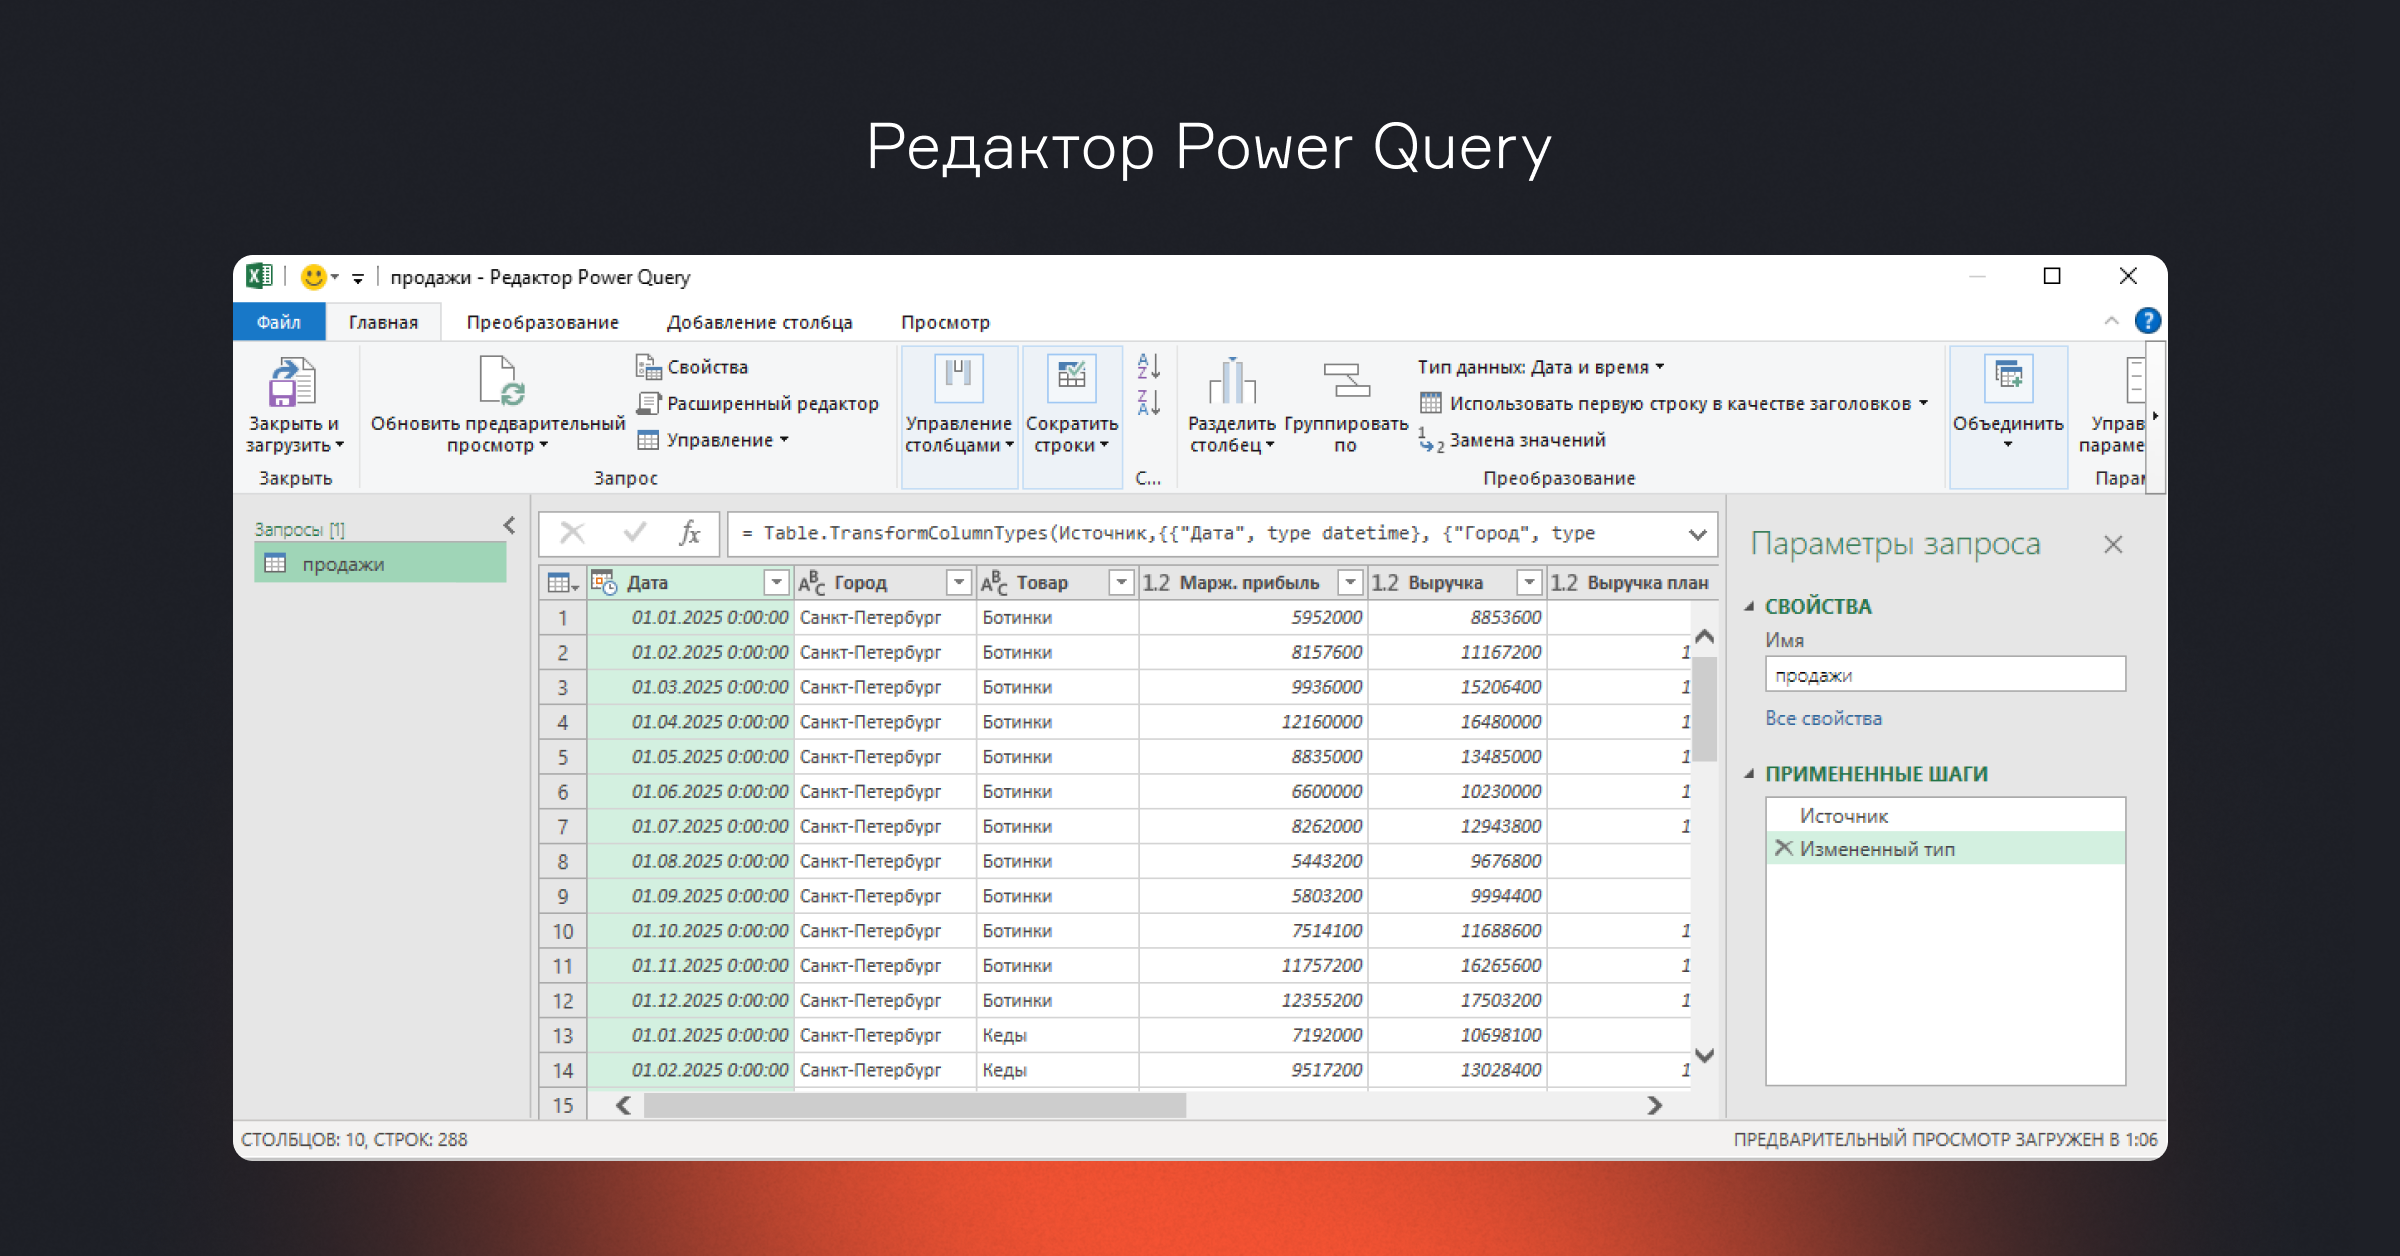Click the query name input field
Screen dimensions: 2400x1256
coord(1944,675)
